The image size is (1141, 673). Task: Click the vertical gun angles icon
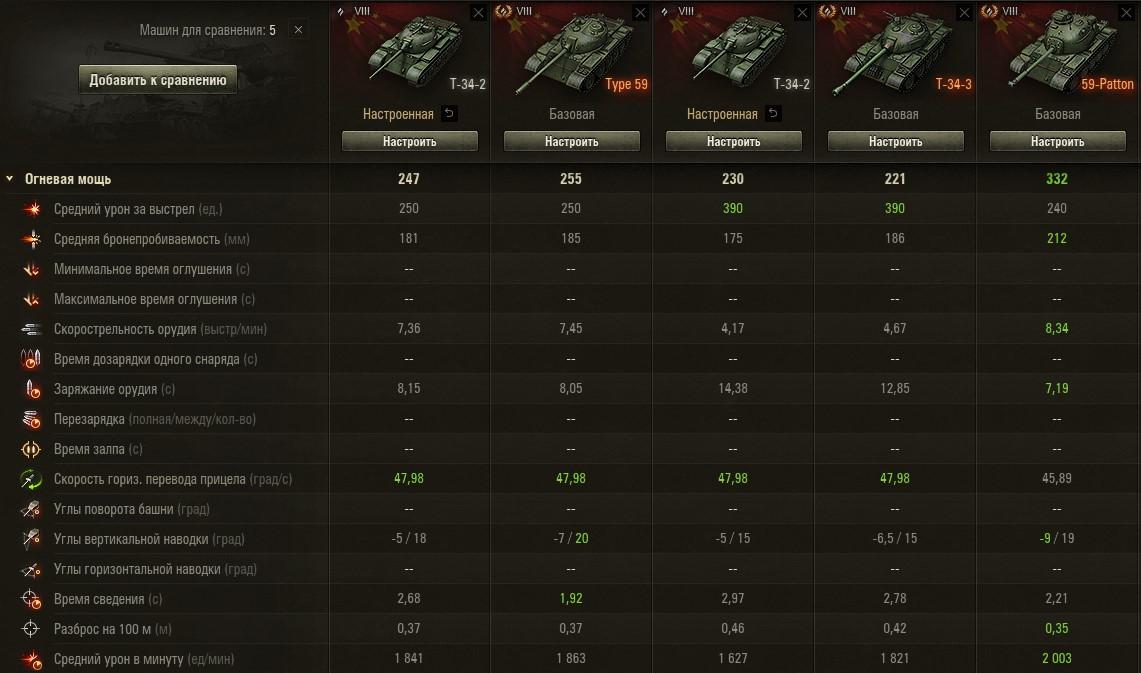point(31,539)
